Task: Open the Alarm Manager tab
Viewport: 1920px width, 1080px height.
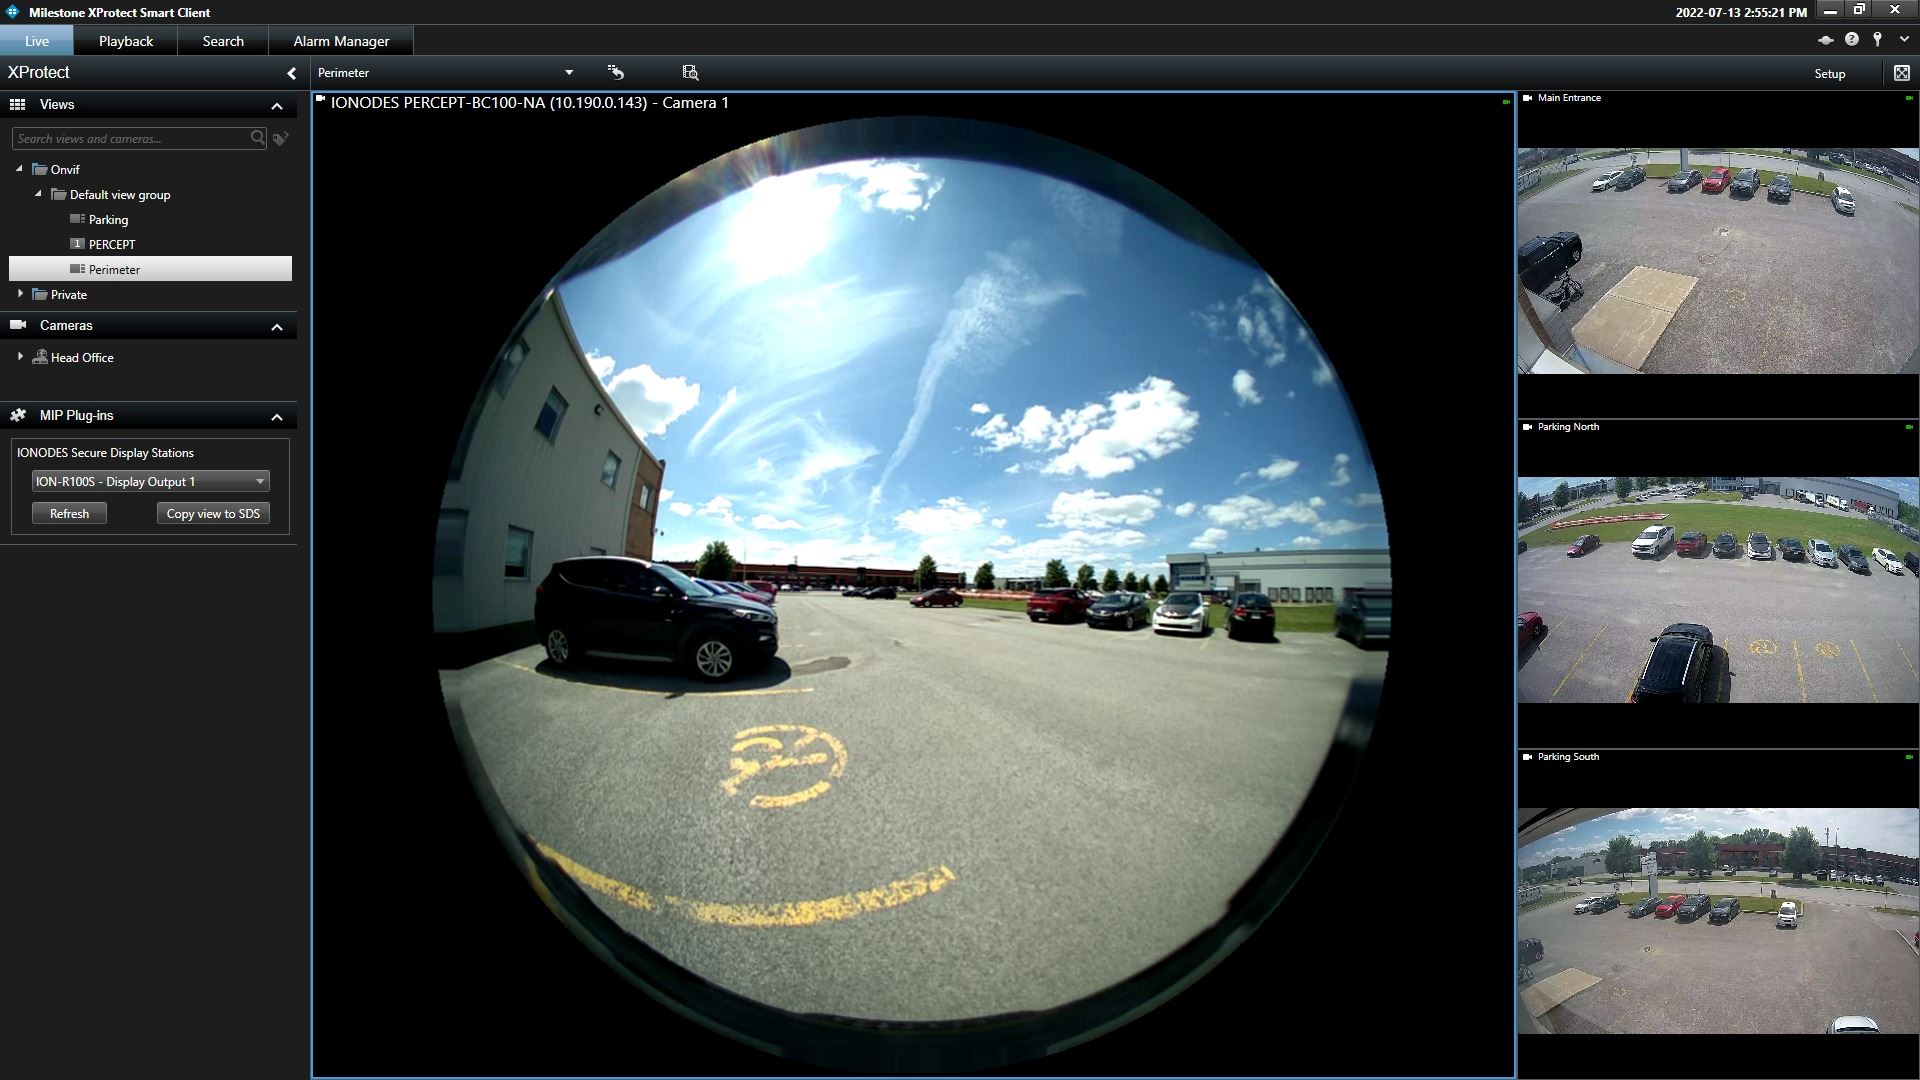Action: click(x=341, y=41)
